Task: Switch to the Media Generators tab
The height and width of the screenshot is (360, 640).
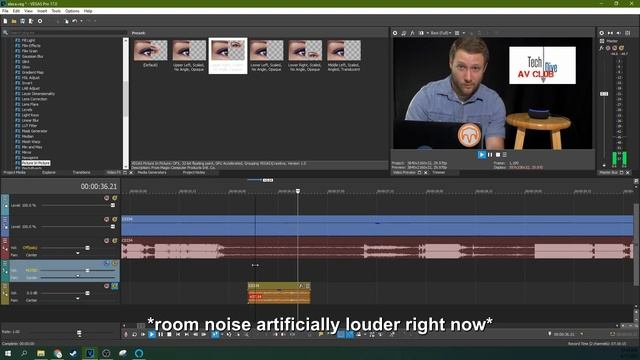Action: click(152, 173)
